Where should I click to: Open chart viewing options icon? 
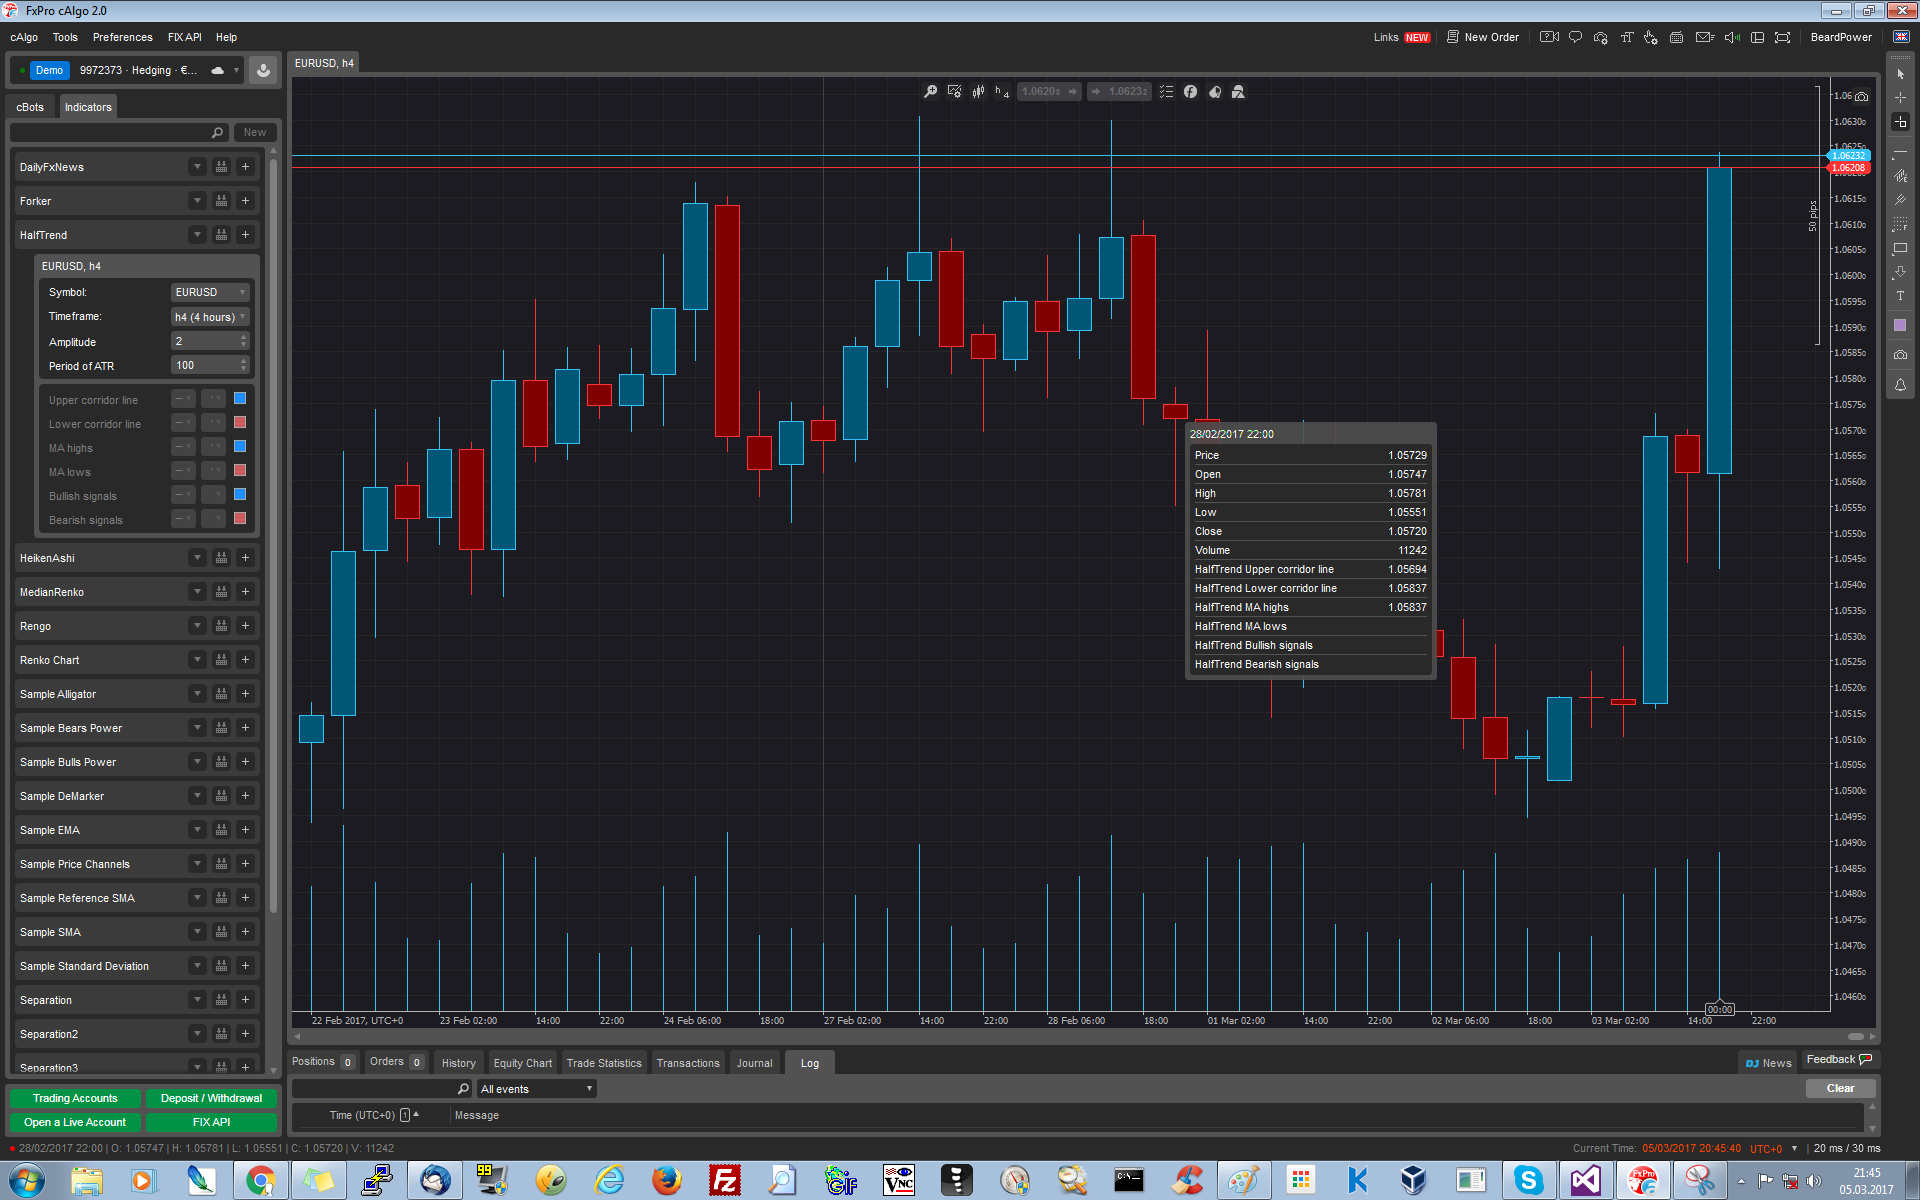[955, 91]
